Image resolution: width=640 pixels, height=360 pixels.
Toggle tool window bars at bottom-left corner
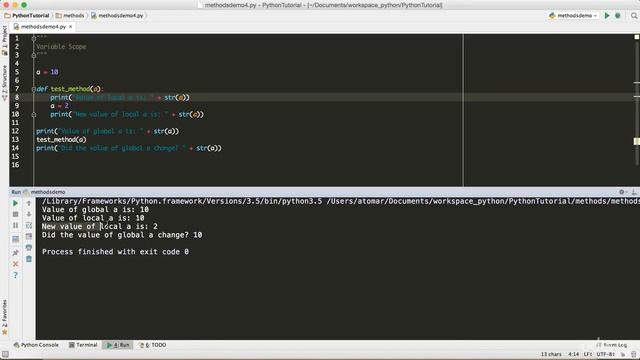5,354
